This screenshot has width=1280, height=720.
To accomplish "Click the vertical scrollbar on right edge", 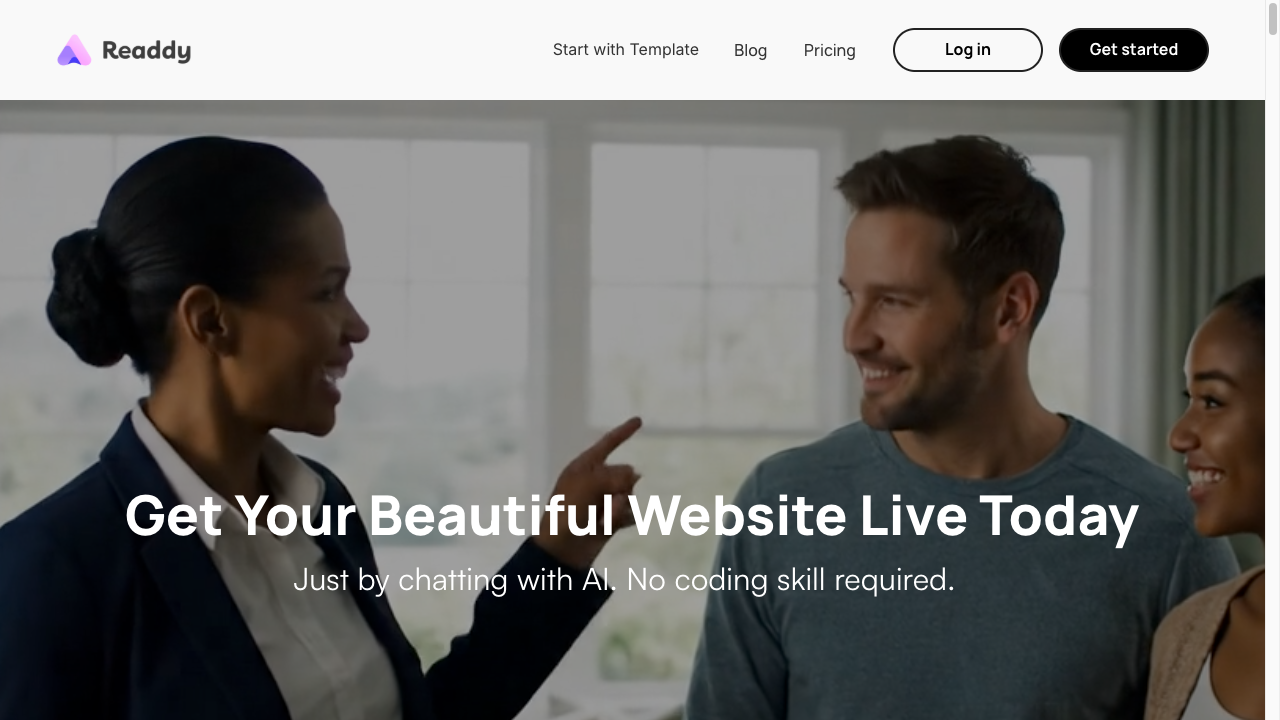I will 1272,360.
